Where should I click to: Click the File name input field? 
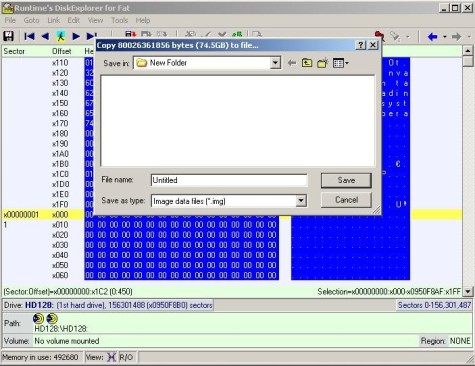tap(229, 180)
